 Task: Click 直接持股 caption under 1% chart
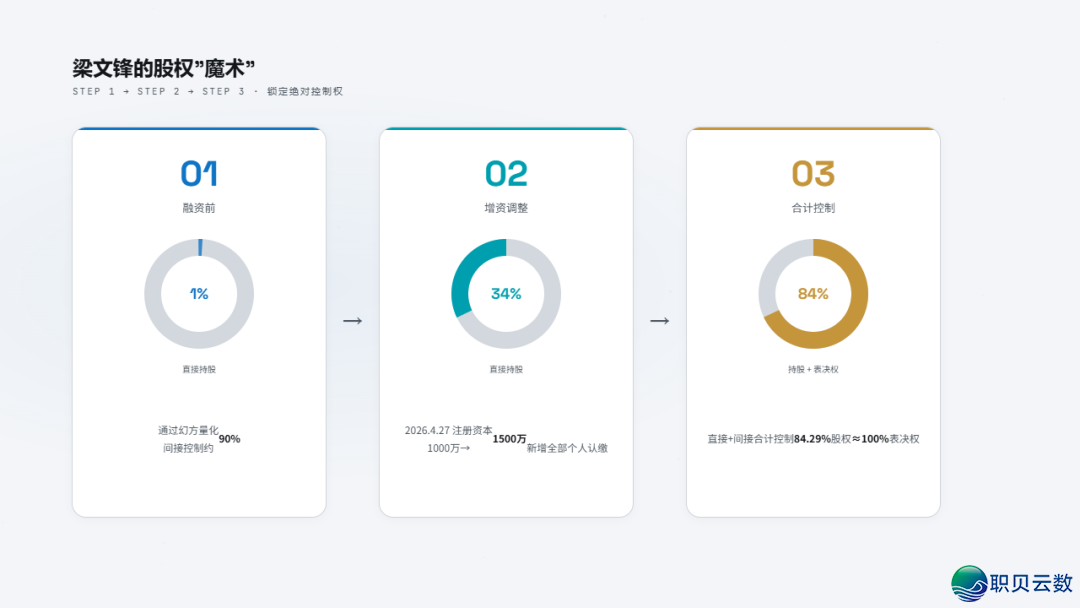tap(199, 370)
